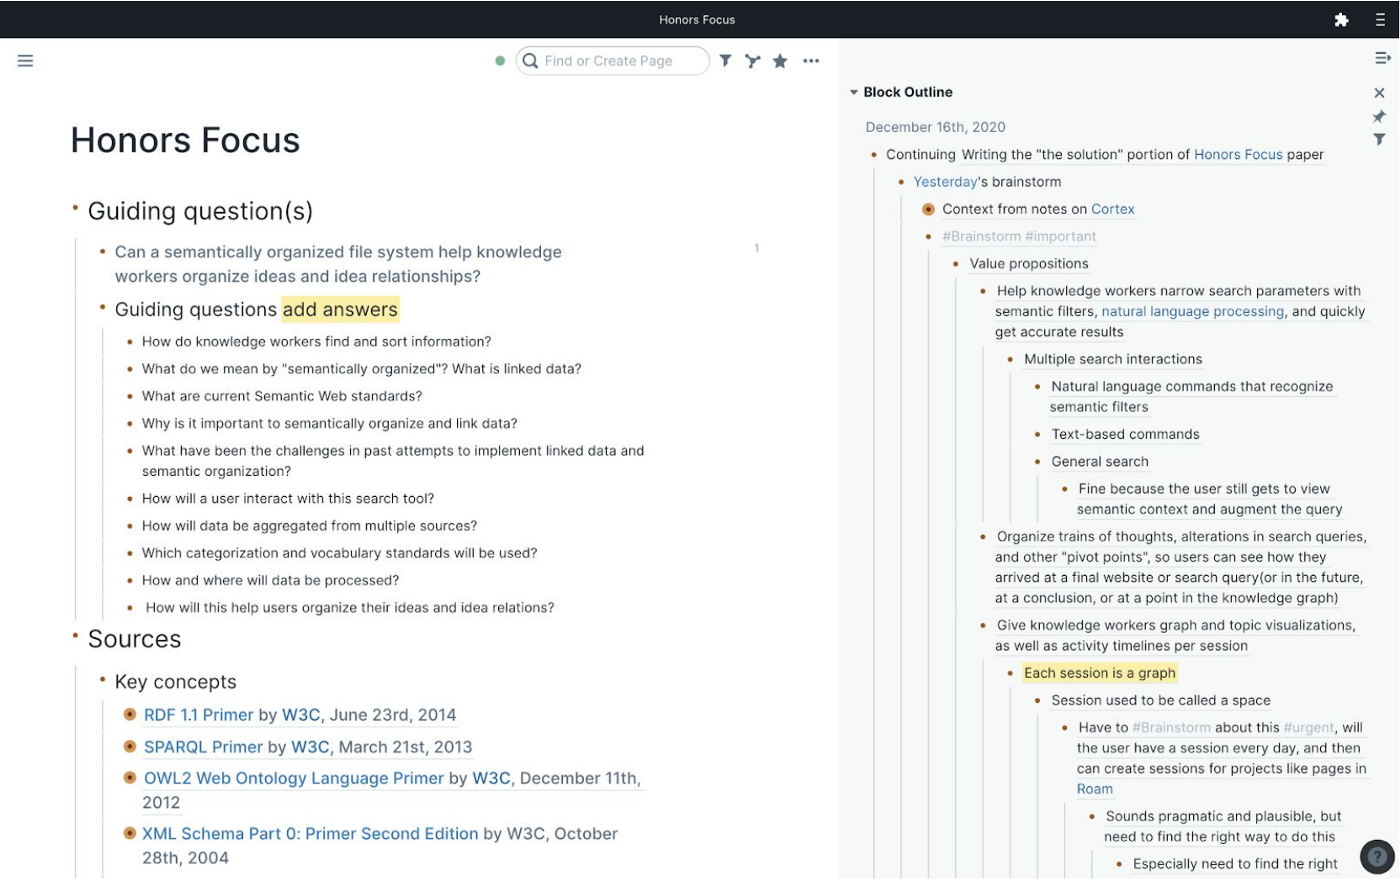This screenshot has height=881, width=1400.
Task: Open OWL2 Web Ontology Language Primer link
Action: click(294, 778)
